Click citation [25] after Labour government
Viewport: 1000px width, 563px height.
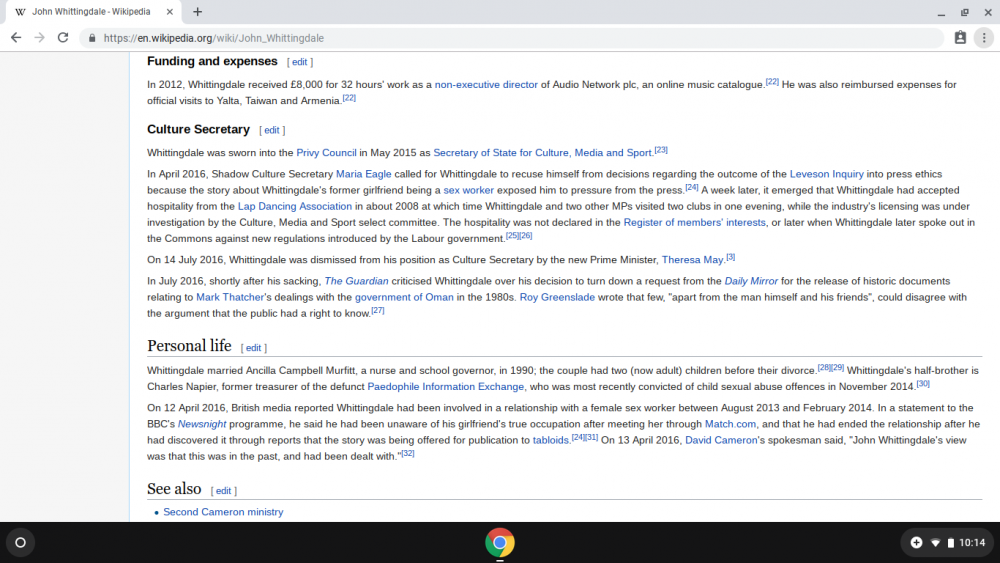[512, 235]
